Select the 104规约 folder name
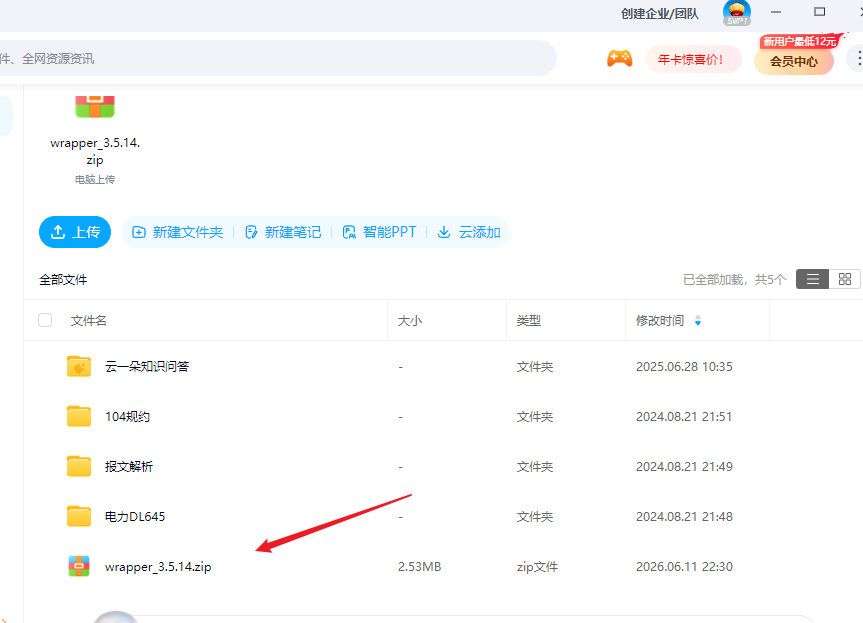The height and width of the screenshot is (623, 863). [x=127, y=417]
